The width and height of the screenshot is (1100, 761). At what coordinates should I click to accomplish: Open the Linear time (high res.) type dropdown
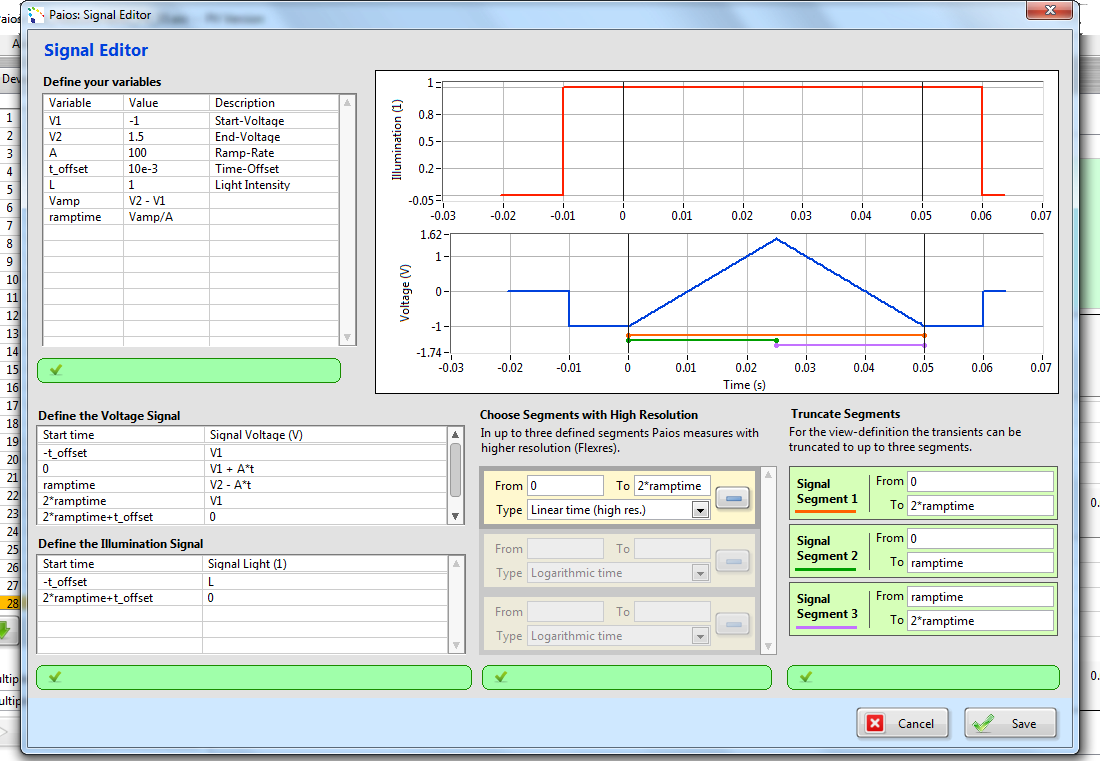[x=700, y=511]
